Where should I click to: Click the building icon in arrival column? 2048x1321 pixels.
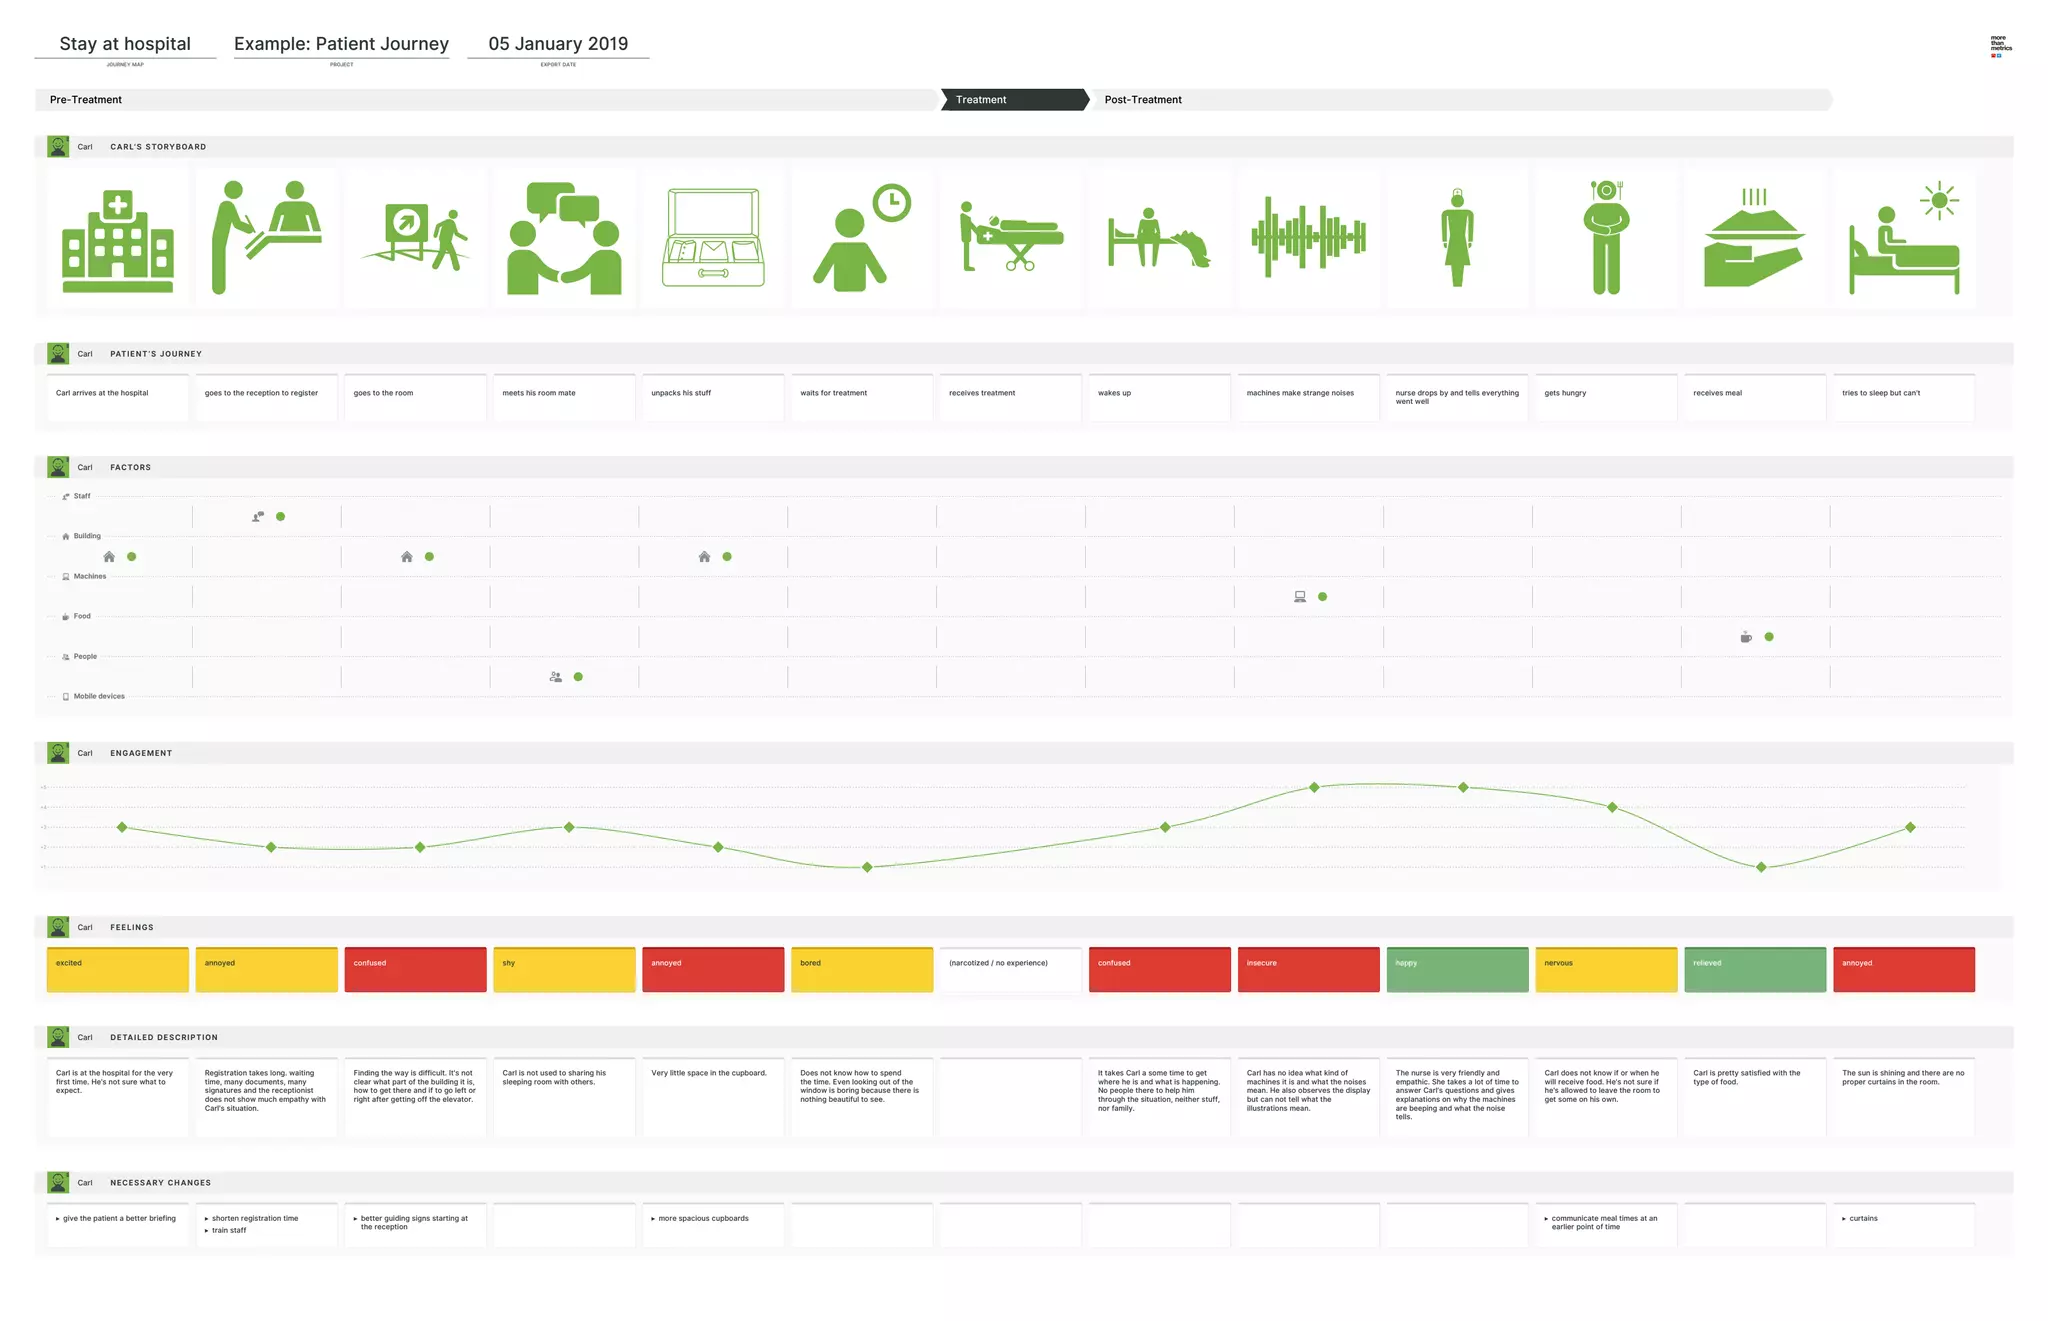tap(109, 557)
